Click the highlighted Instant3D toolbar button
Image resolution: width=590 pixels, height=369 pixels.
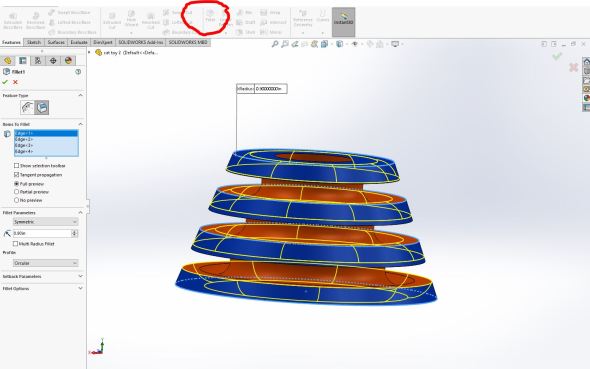point(344,22)
